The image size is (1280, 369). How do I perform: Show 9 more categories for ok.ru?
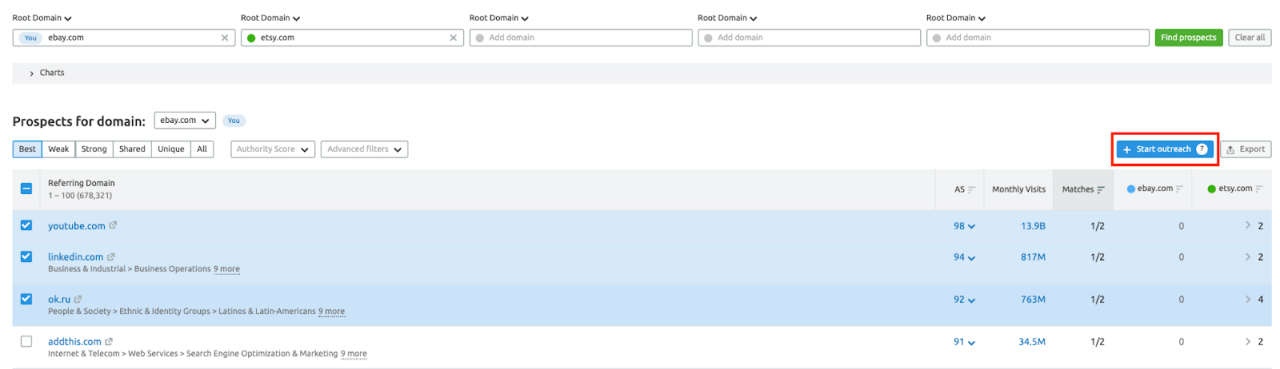pos(331,311)
